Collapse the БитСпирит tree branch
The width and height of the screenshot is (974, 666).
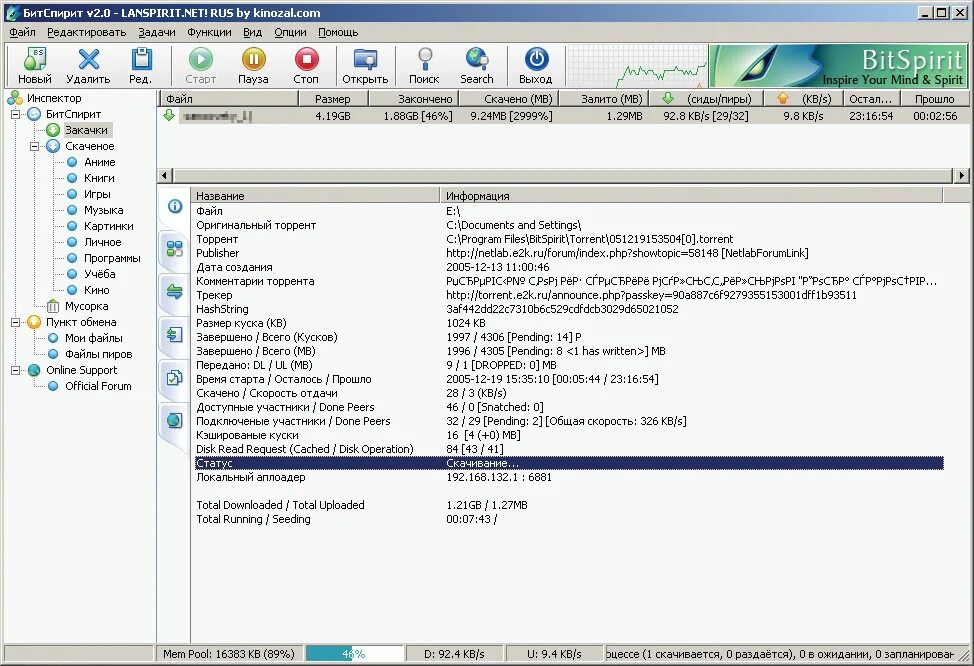click(x=16, y=114)
